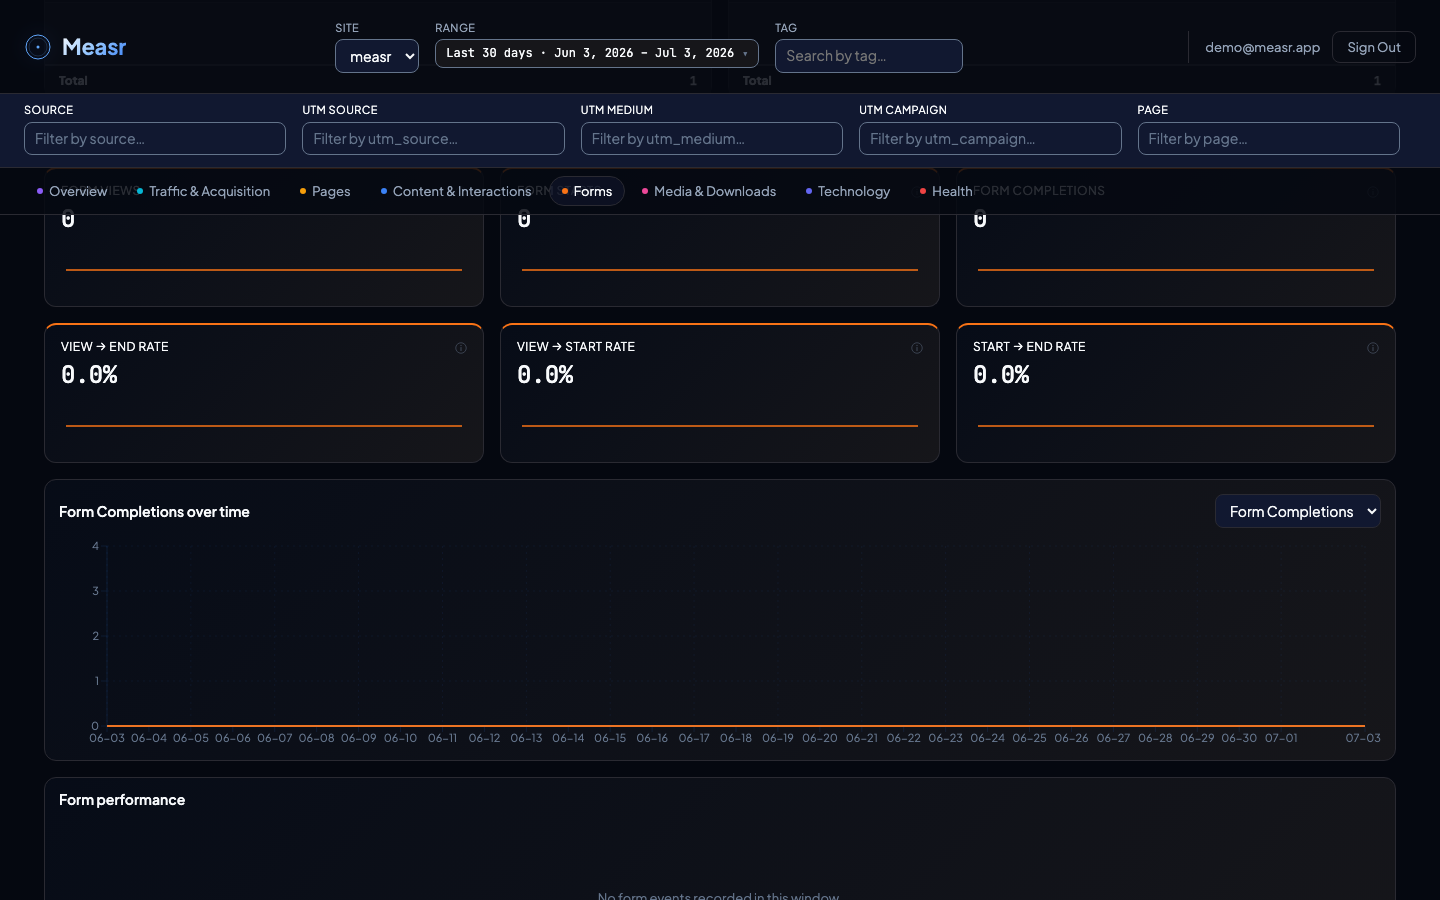The image size is (1440, 900).
Task: Open the Technology tab
Action: pyautogui.click(x=848, y=191)
